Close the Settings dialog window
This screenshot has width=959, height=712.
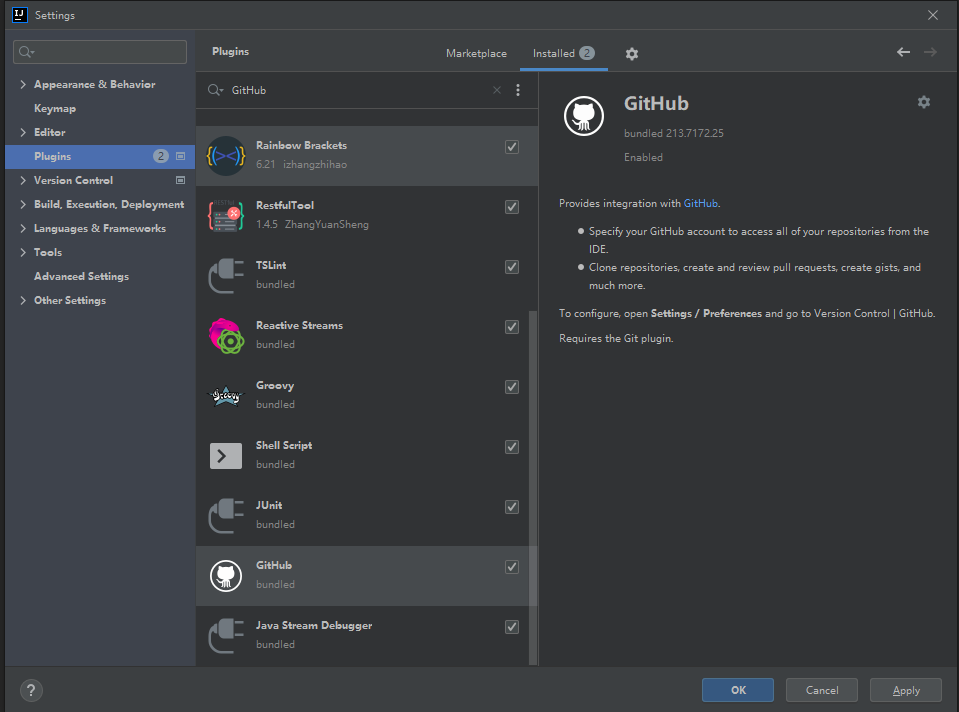coord(933,15)
